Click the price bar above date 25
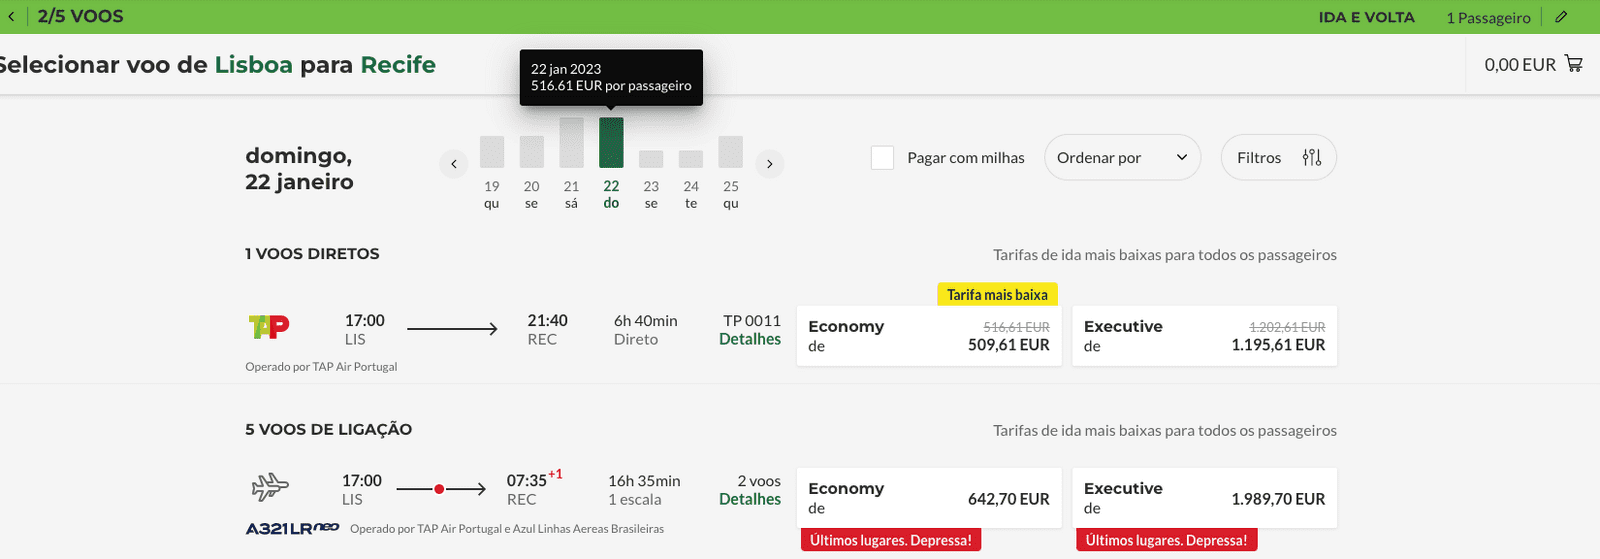This screenshot has width=1600, height=559. pos(731,151)
